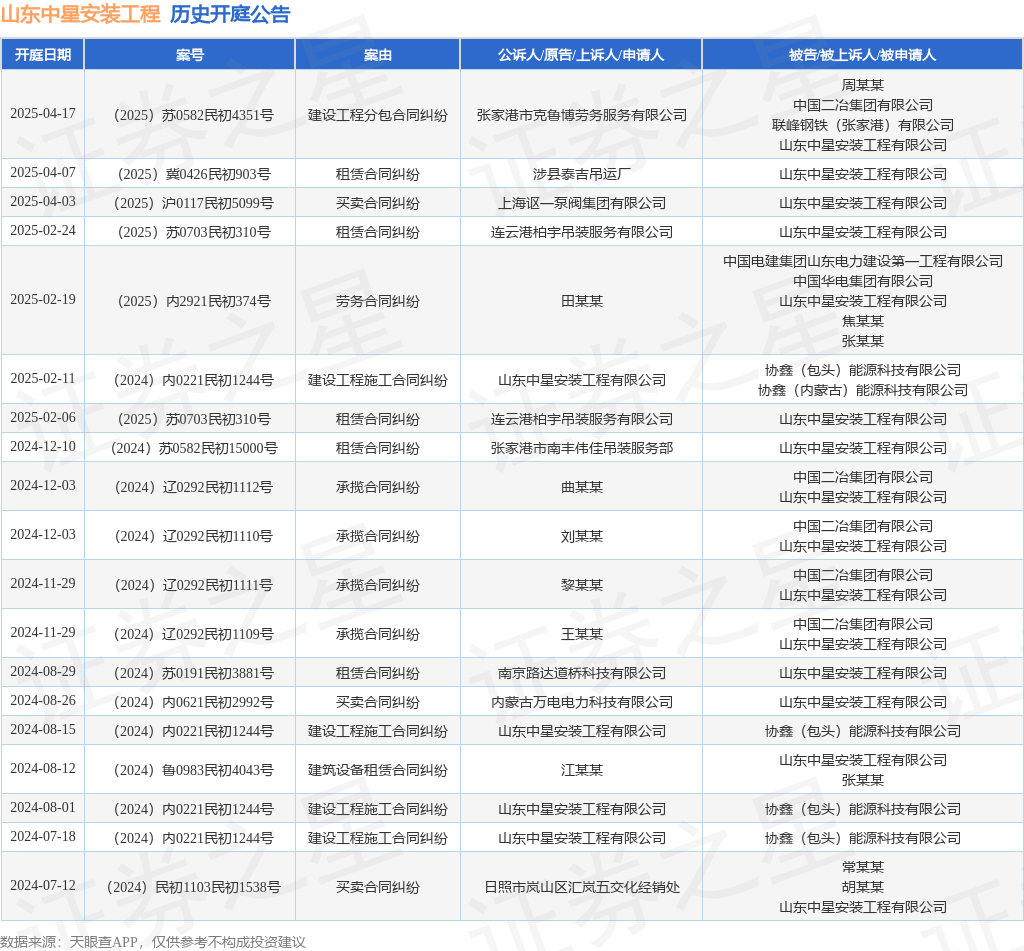
Task: Click plaintiff 江某某
Action: [x=582, y=770]
